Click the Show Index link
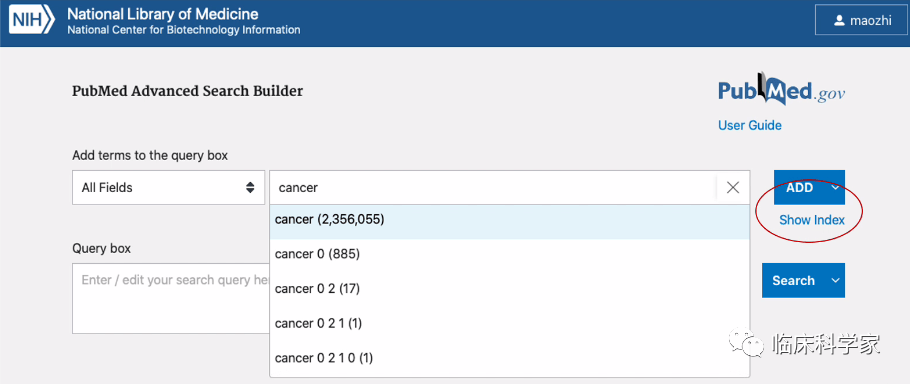This screenshot has height=384, width=910. 812,220
